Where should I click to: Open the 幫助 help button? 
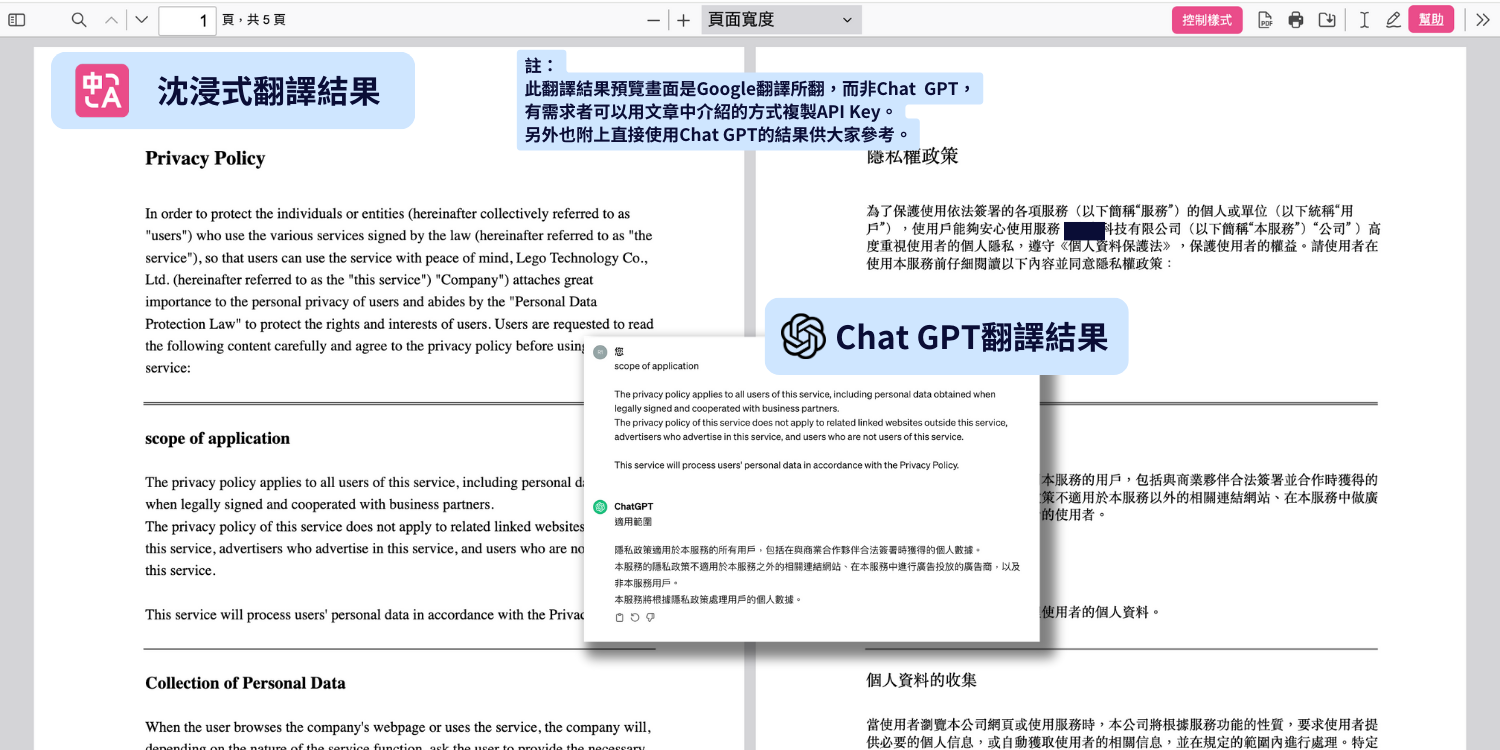point(1431,20)
